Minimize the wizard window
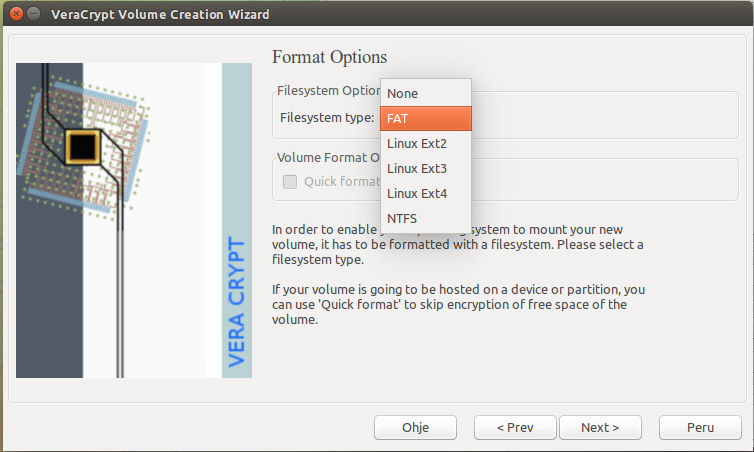This screenshot has width=754, height=452. click(32, 15)
